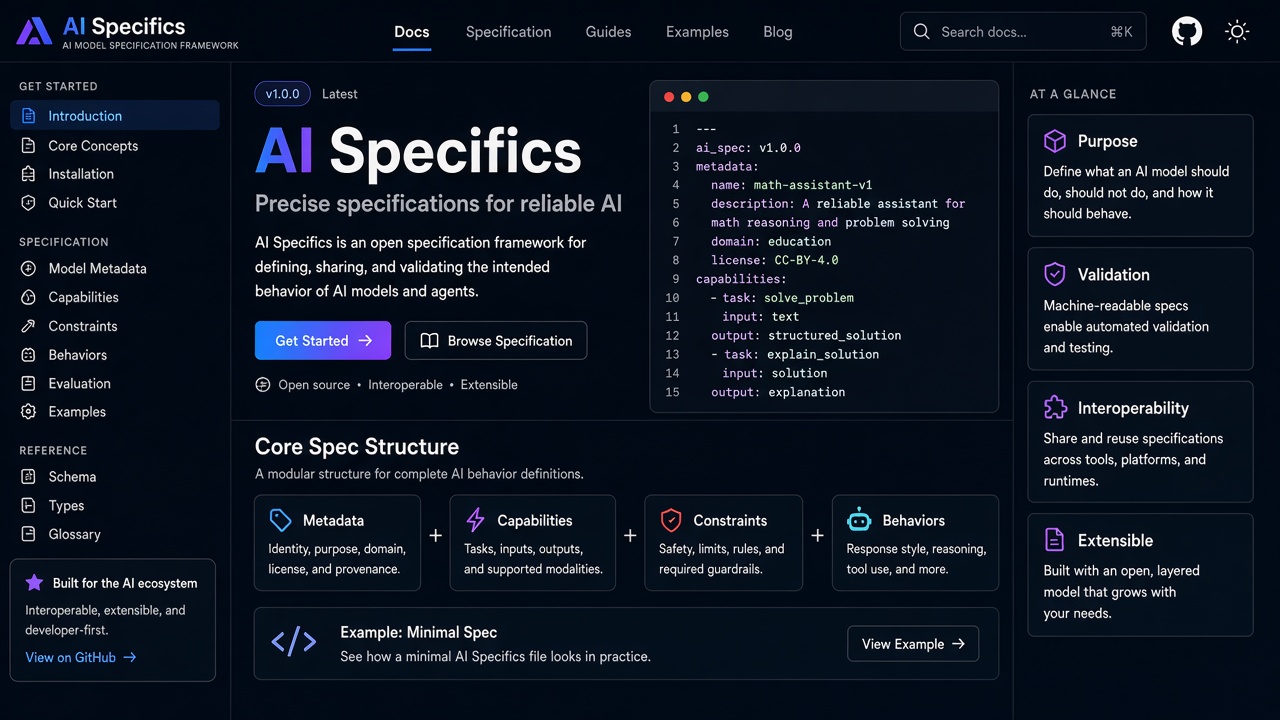Open the Docs tab
The image size is (1280, 720).
point(412,32)
